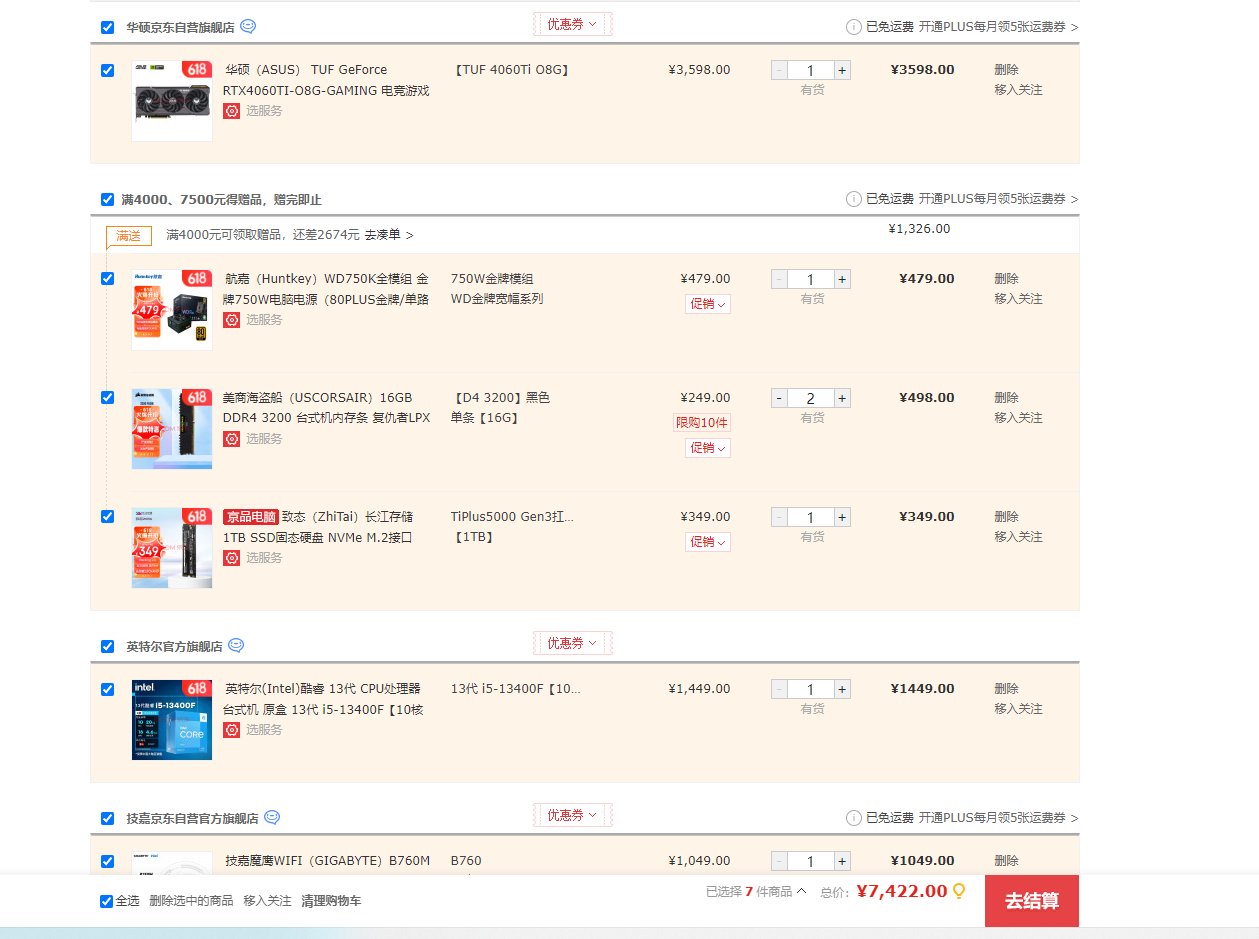Open 技嘉京东自营官方旗舰店 store name link

pyautogui.click(x=192, y=818)
